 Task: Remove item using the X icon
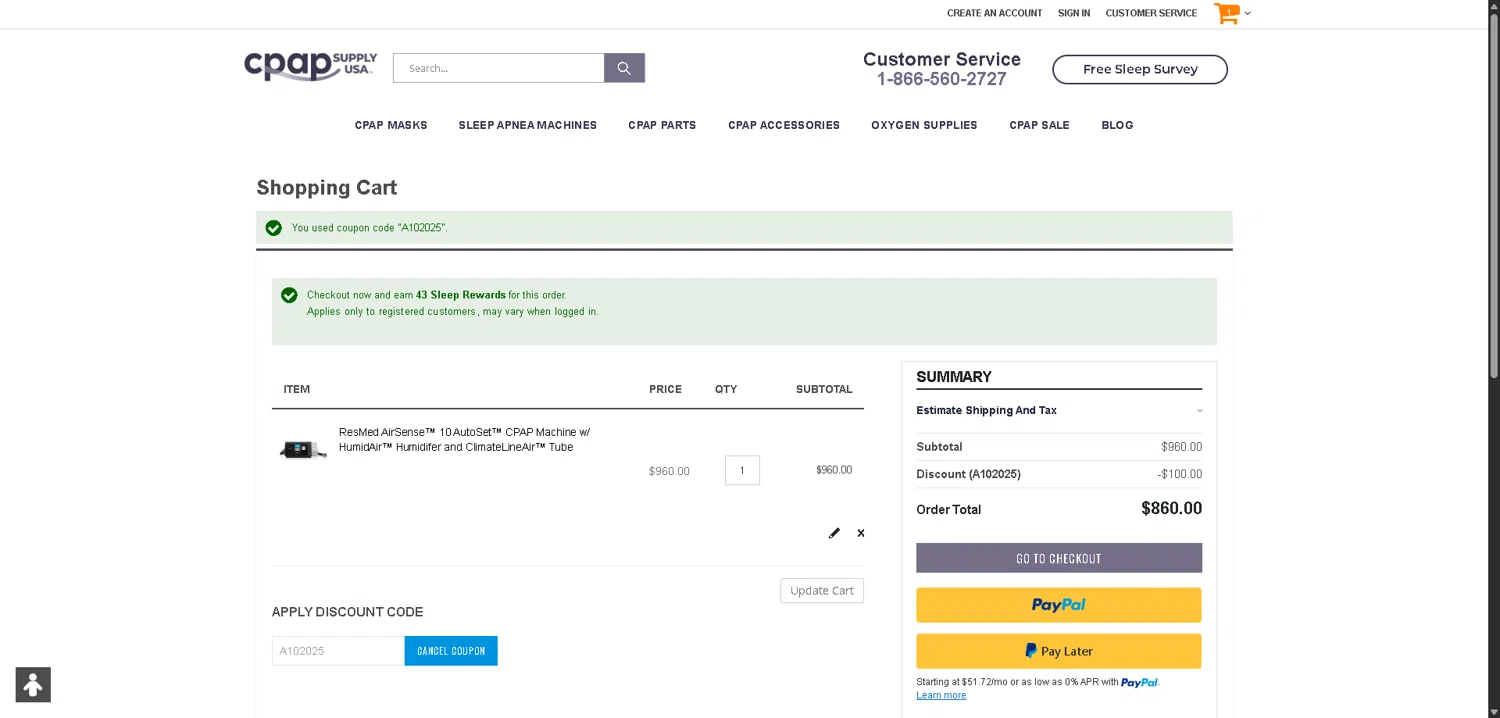861,533
